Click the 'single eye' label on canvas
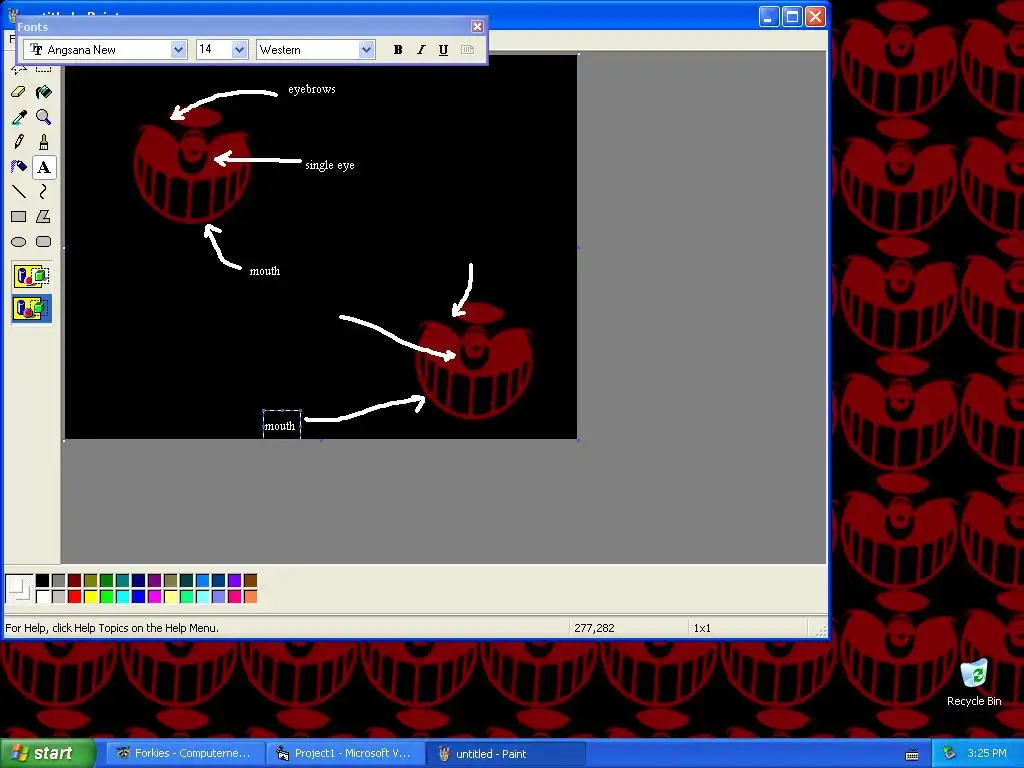Viewport: 1024px width, 768px height. (x=330, y=165)
